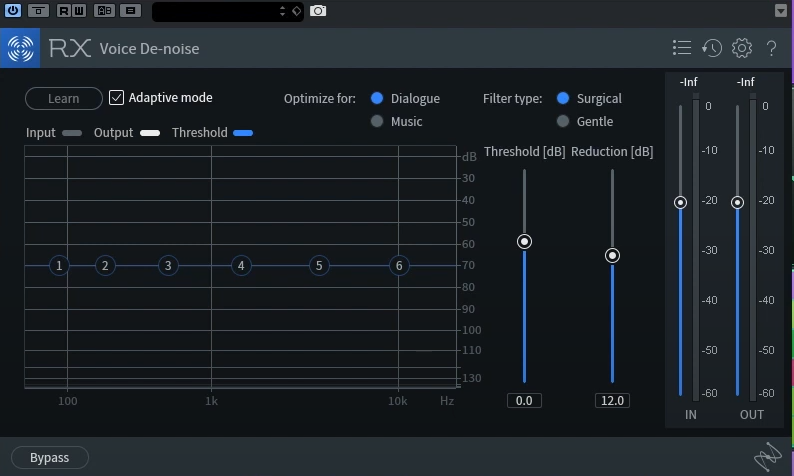The image size is (794, 476).
Task: Click the Voice De-noise title text
Action: coord(149,49)
